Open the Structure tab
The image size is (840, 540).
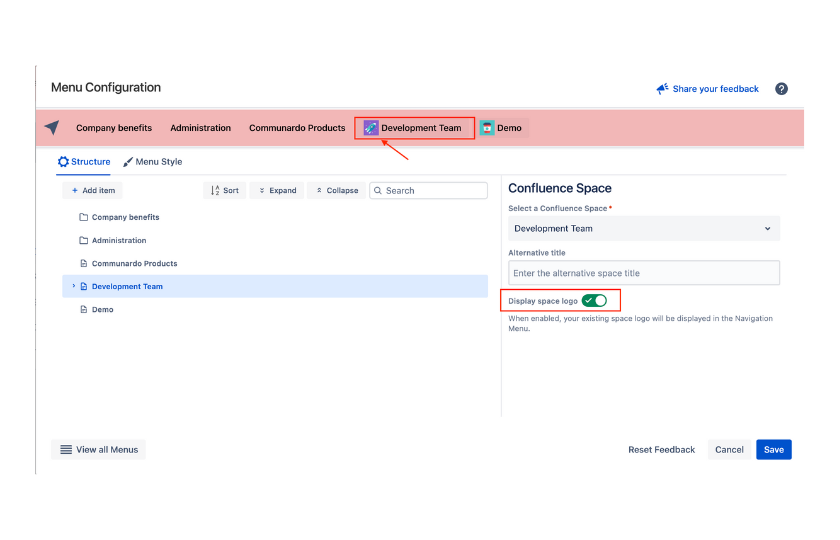click(x=84, y=162)
